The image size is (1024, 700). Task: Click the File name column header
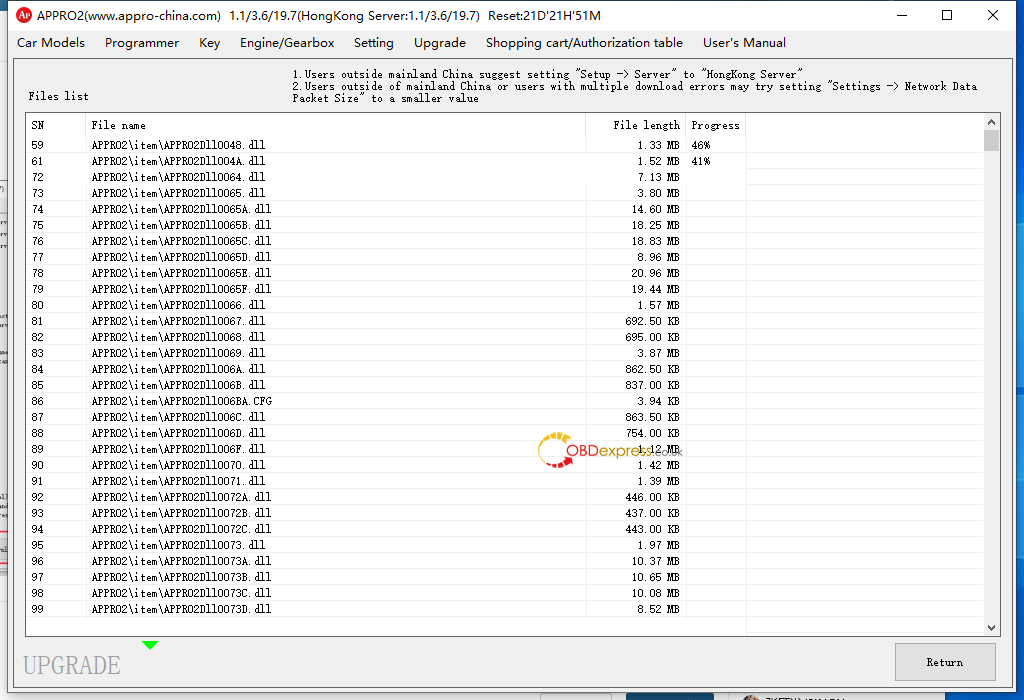(335, 125)
